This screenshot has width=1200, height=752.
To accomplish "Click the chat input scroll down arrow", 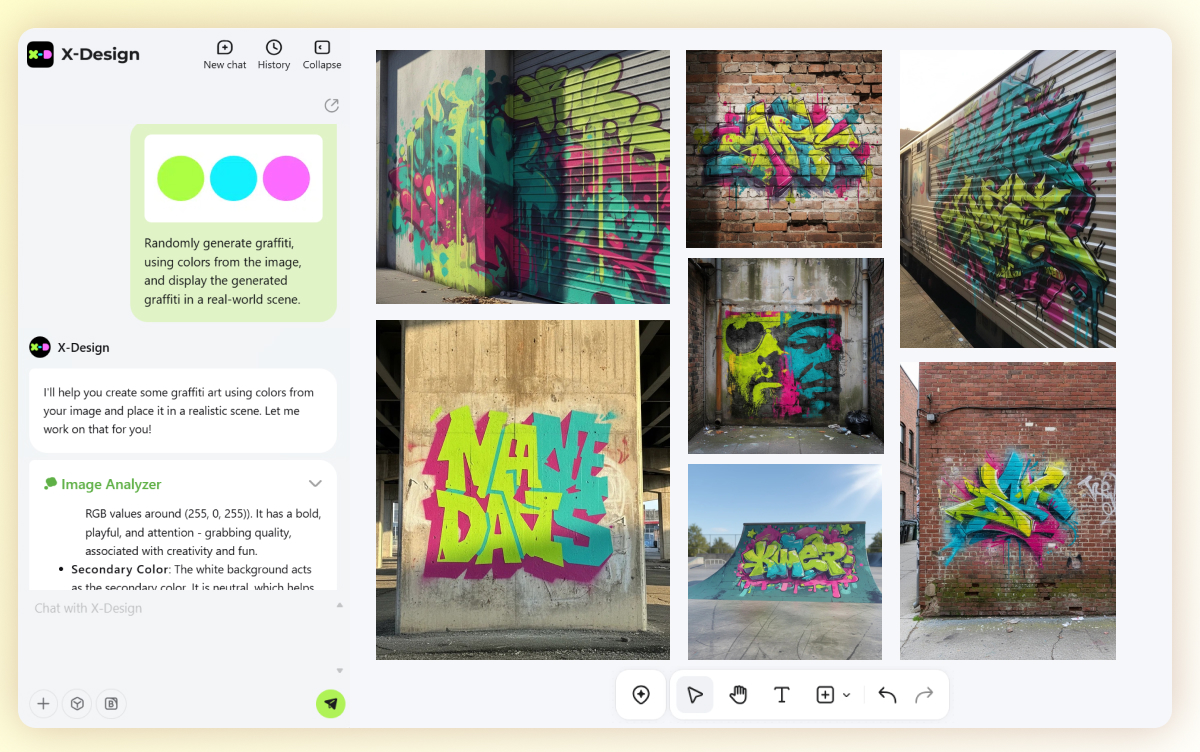I will [x=340, y=671].
